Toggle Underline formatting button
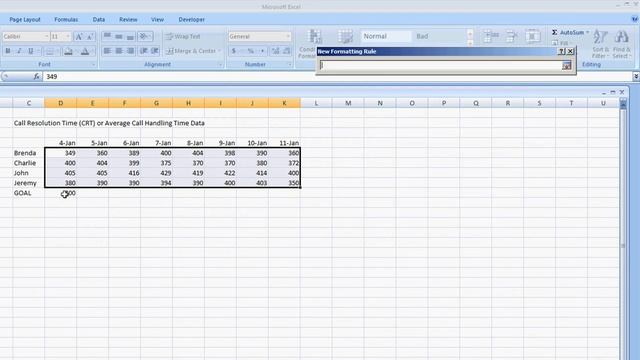640x360 pixels. point(31,51)
